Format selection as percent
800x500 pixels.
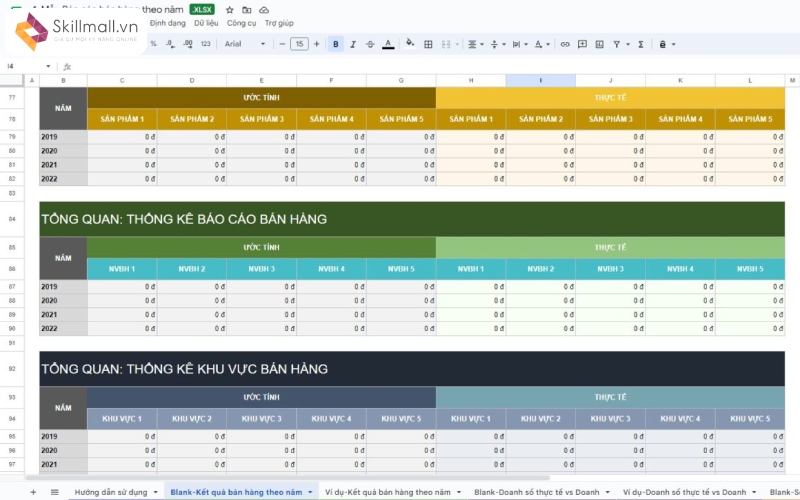pyautogui.click(x=153, y=44)
